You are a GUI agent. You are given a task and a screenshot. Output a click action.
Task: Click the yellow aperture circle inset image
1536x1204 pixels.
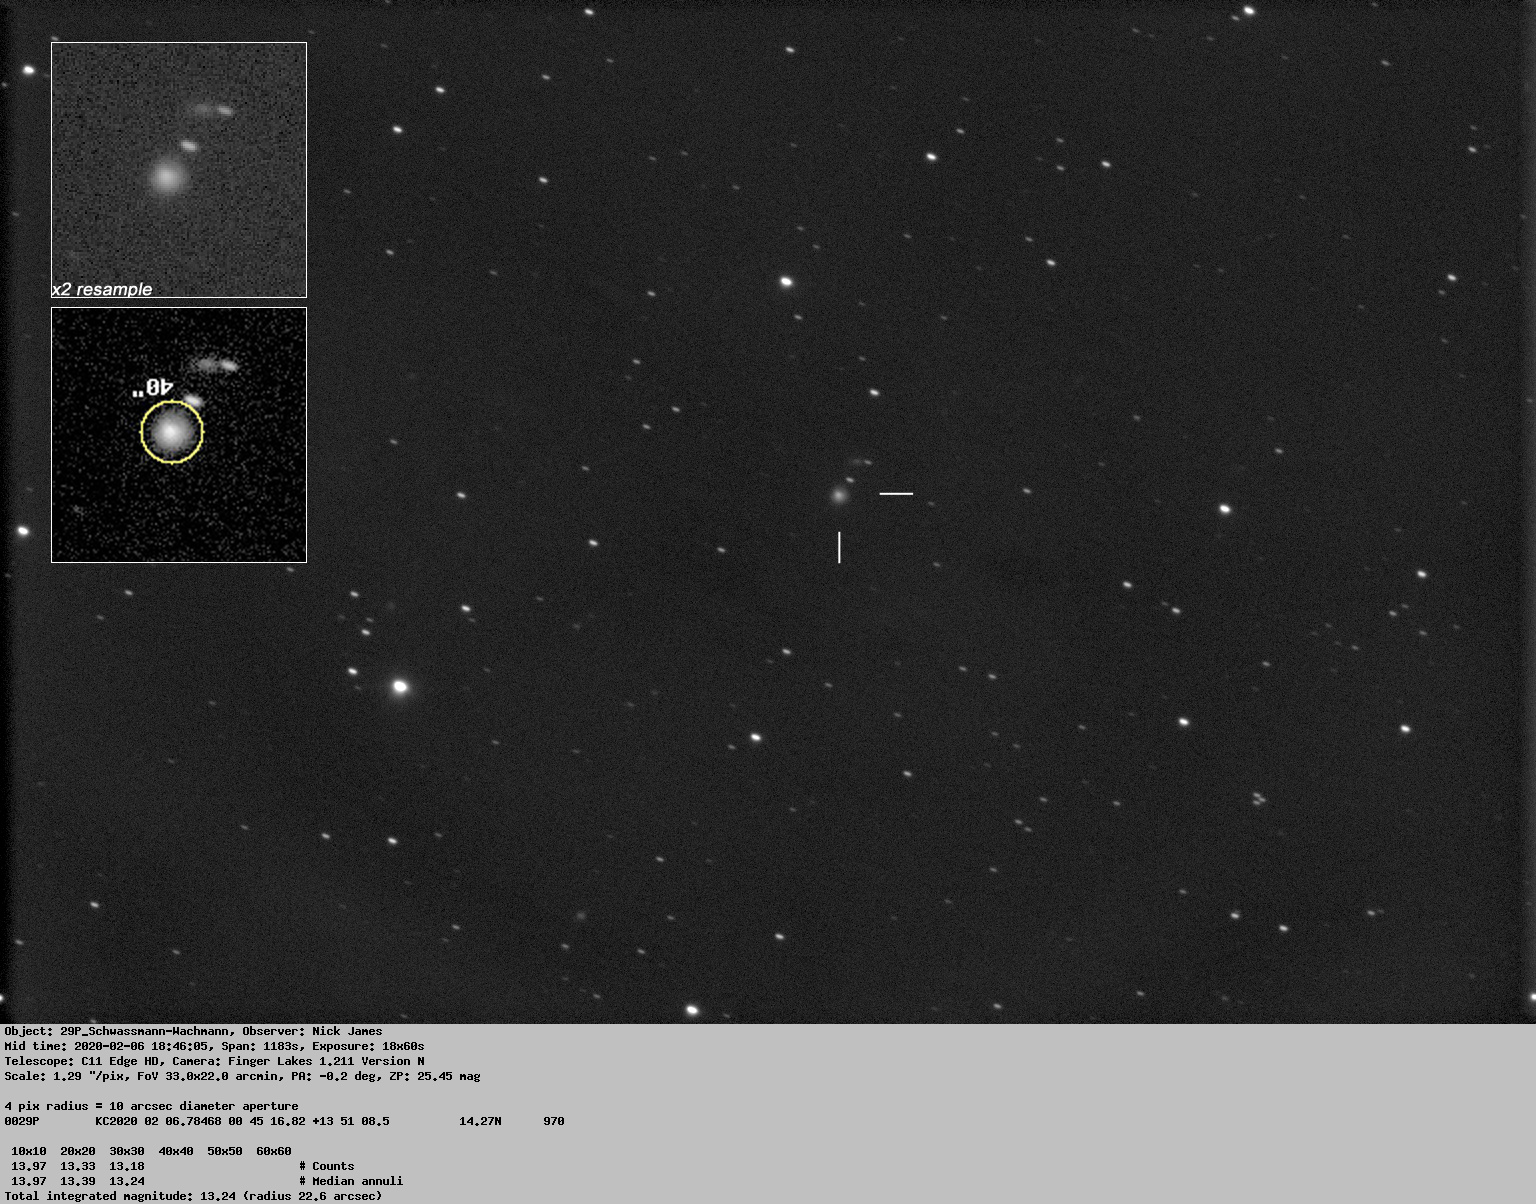tap(179, 435)
